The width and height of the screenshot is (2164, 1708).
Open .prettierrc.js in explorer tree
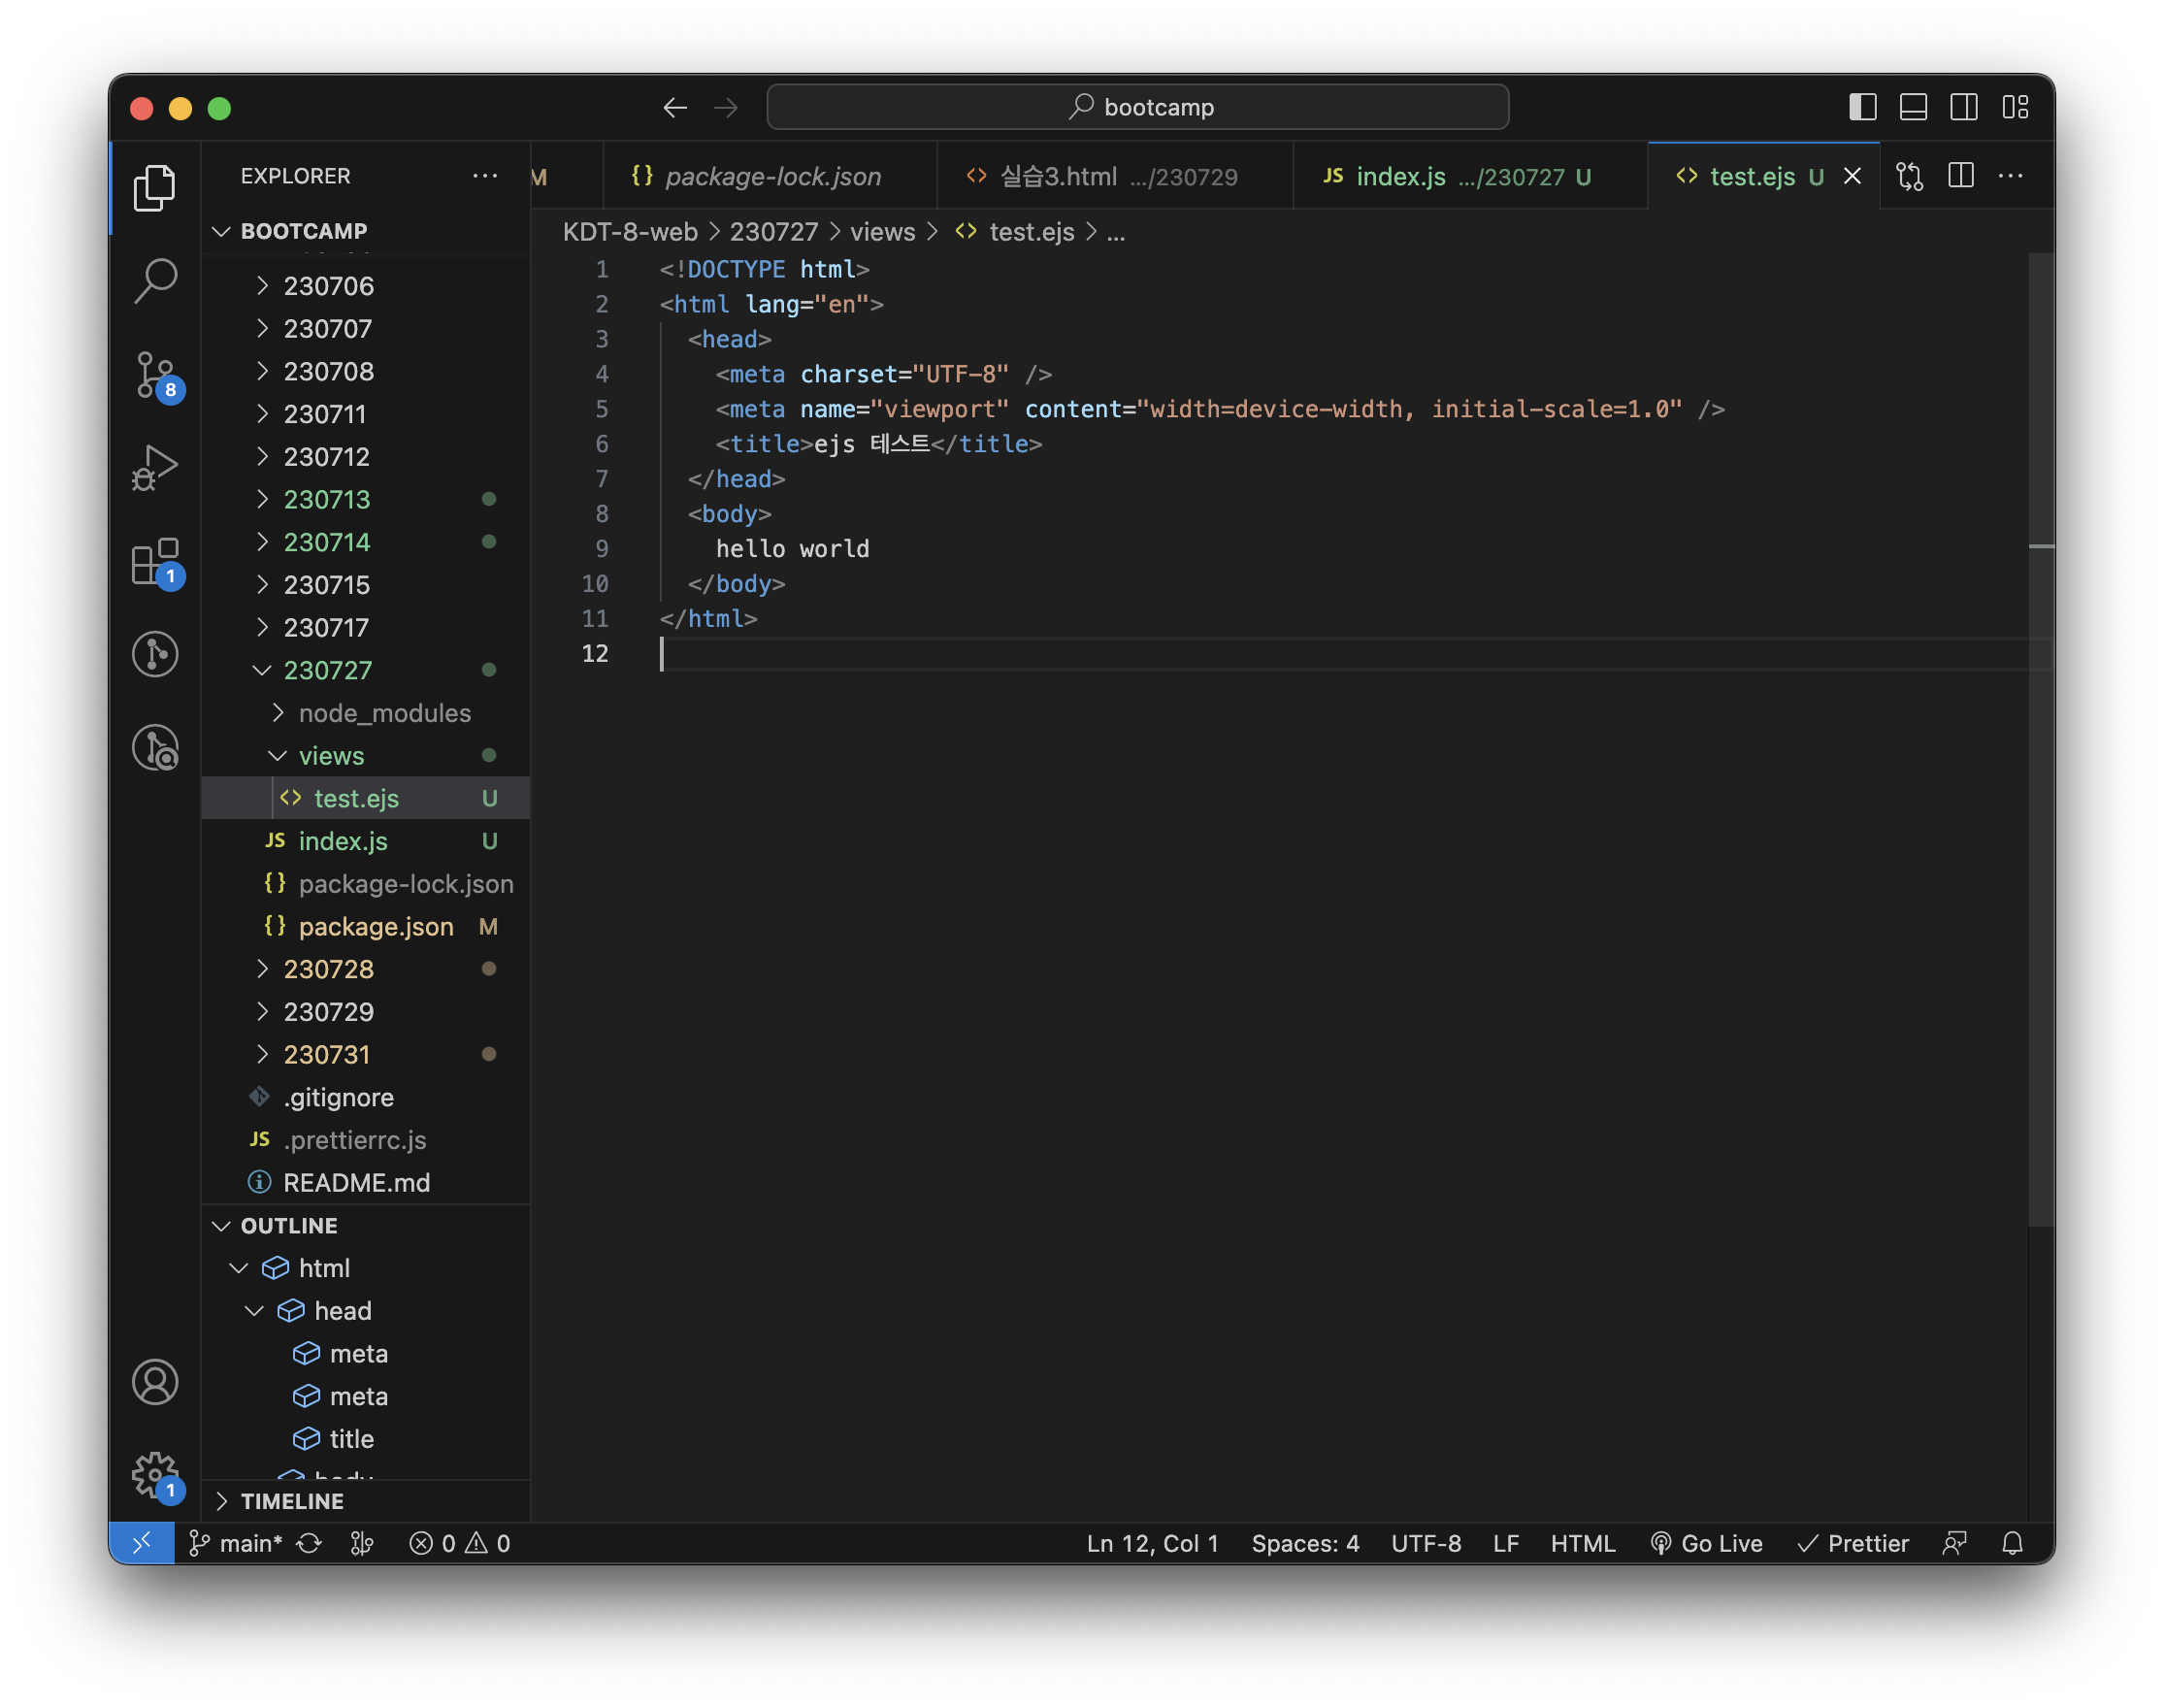pyautogui.click(x=366, y=1140)
